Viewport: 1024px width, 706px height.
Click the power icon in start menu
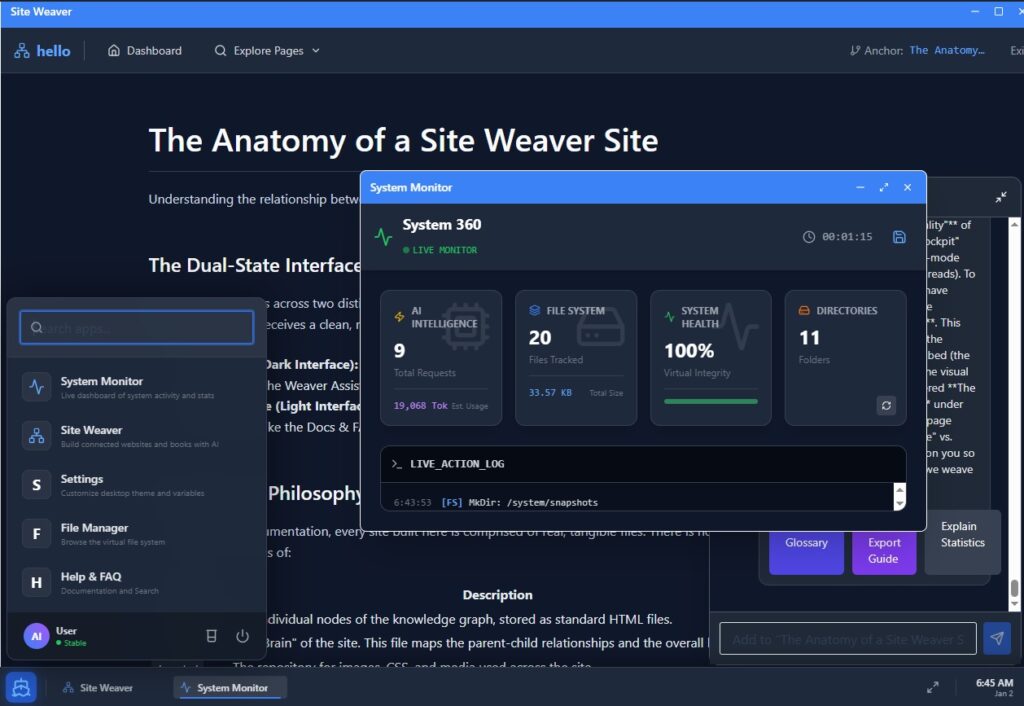pos(242,636)
